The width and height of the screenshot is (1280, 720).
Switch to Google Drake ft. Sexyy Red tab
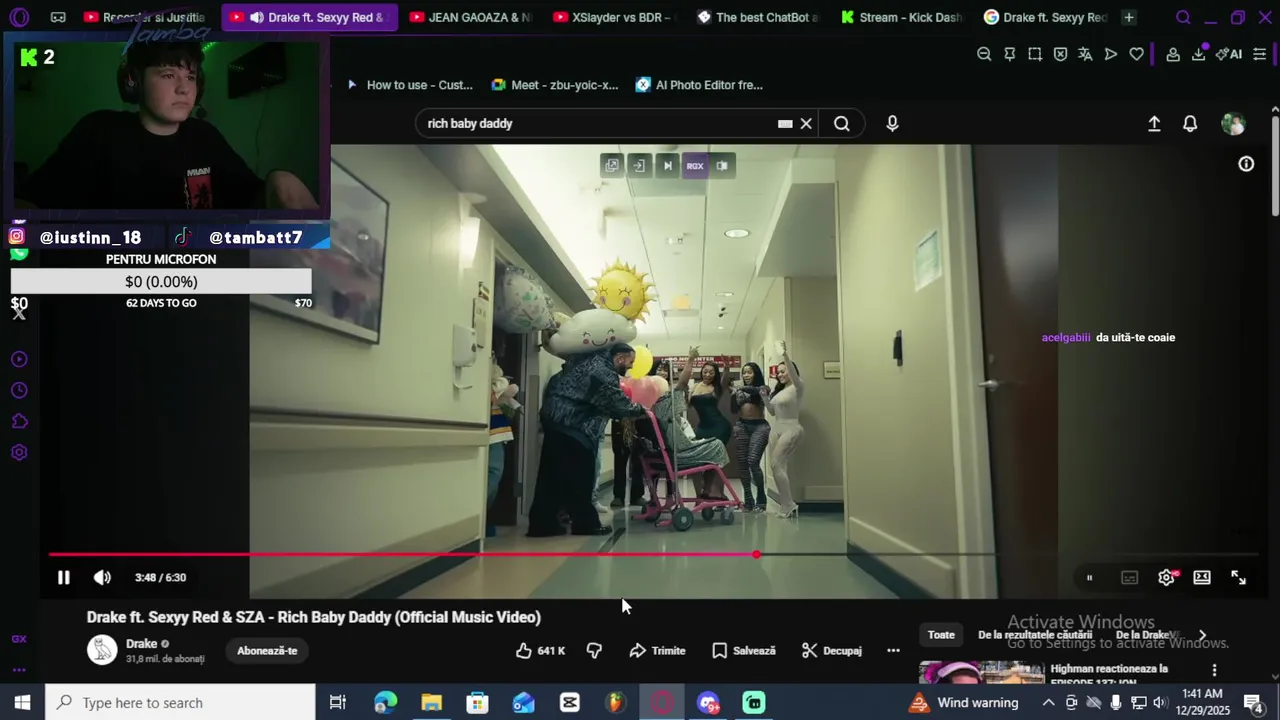1045,17
